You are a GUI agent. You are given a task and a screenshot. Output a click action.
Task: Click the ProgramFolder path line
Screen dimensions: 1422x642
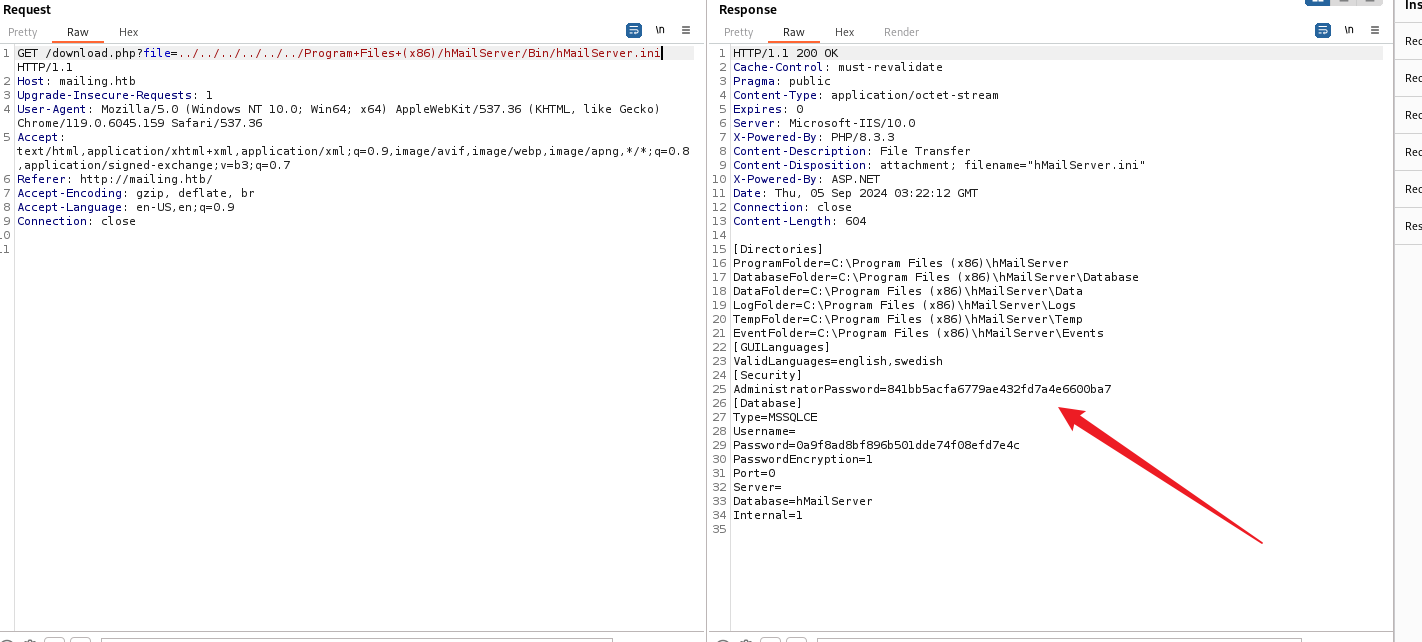point(901,263)
